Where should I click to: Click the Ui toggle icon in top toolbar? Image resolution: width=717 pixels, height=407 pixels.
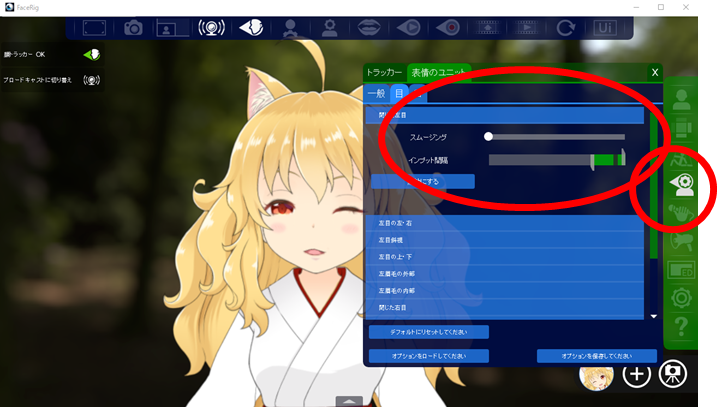pyautogui.click(x=605, y=28)
